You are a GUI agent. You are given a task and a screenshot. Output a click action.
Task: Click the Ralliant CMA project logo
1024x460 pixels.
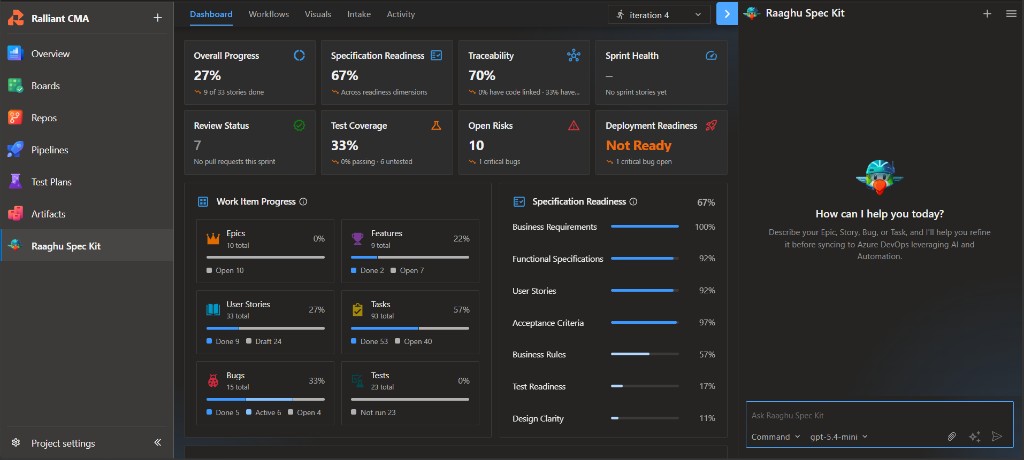[16, 18]
